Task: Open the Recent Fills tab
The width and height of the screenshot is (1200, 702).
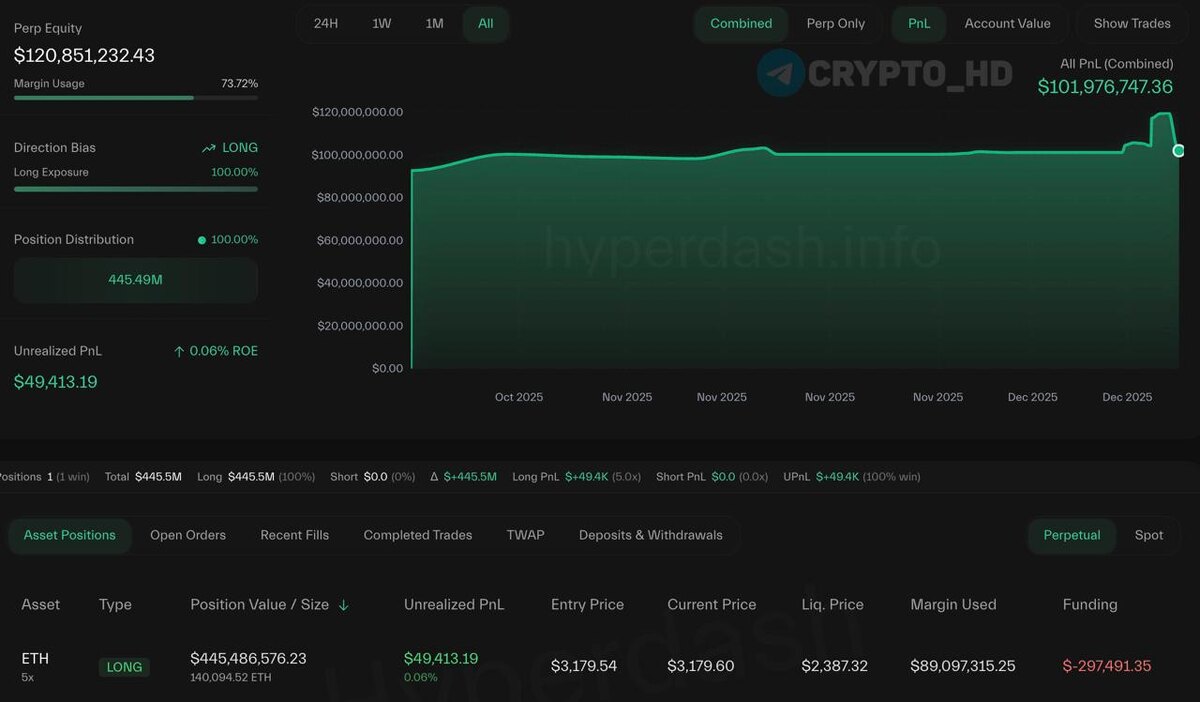Action: 295,535
